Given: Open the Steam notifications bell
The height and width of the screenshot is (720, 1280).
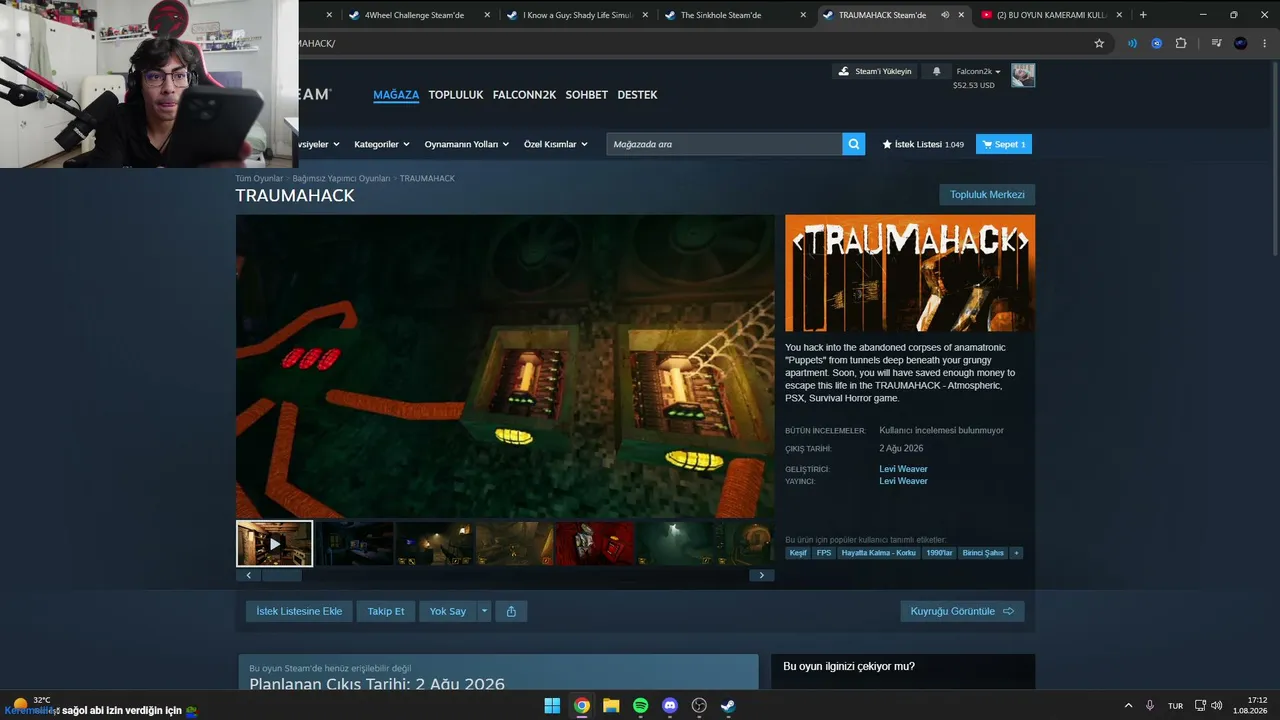Looking at the screenshot, I should click(937, 72).
